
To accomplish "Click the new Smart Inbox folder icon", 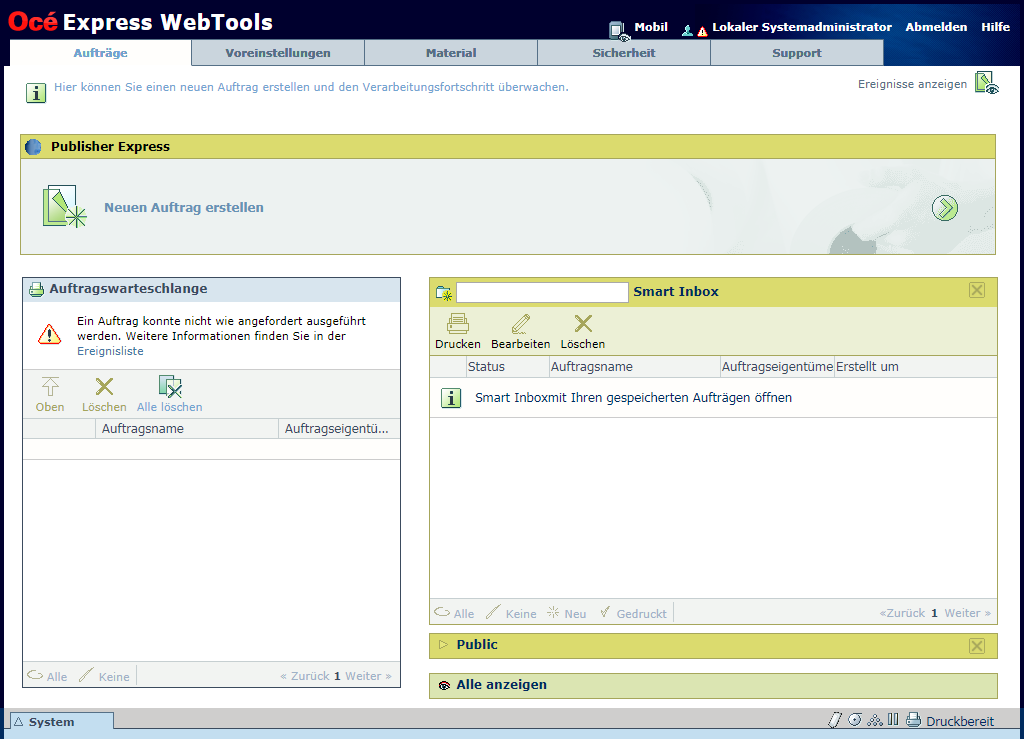I will pyautogui.click(x=444, y=293).
